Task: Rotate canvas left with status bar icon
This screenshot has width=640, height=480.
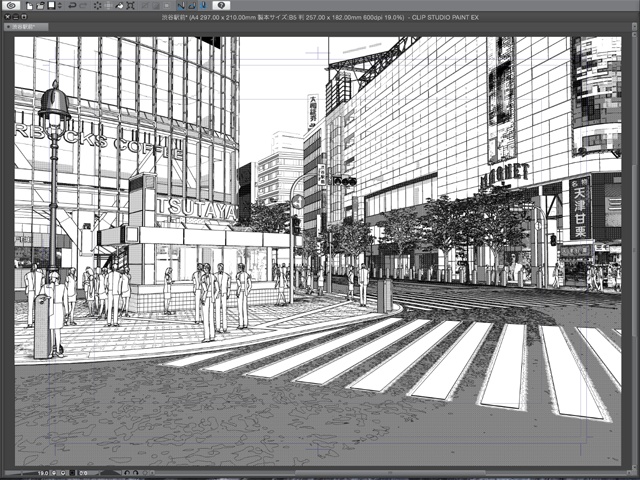Action: pyautogui.click(x=127, y=473)
